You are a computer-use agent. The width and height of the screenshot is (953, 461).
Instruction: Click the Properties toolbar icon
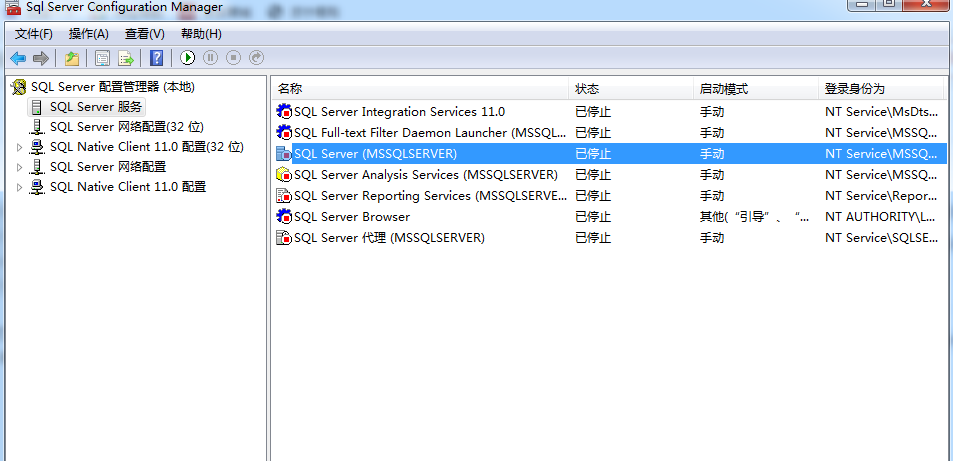pos(103,58)
